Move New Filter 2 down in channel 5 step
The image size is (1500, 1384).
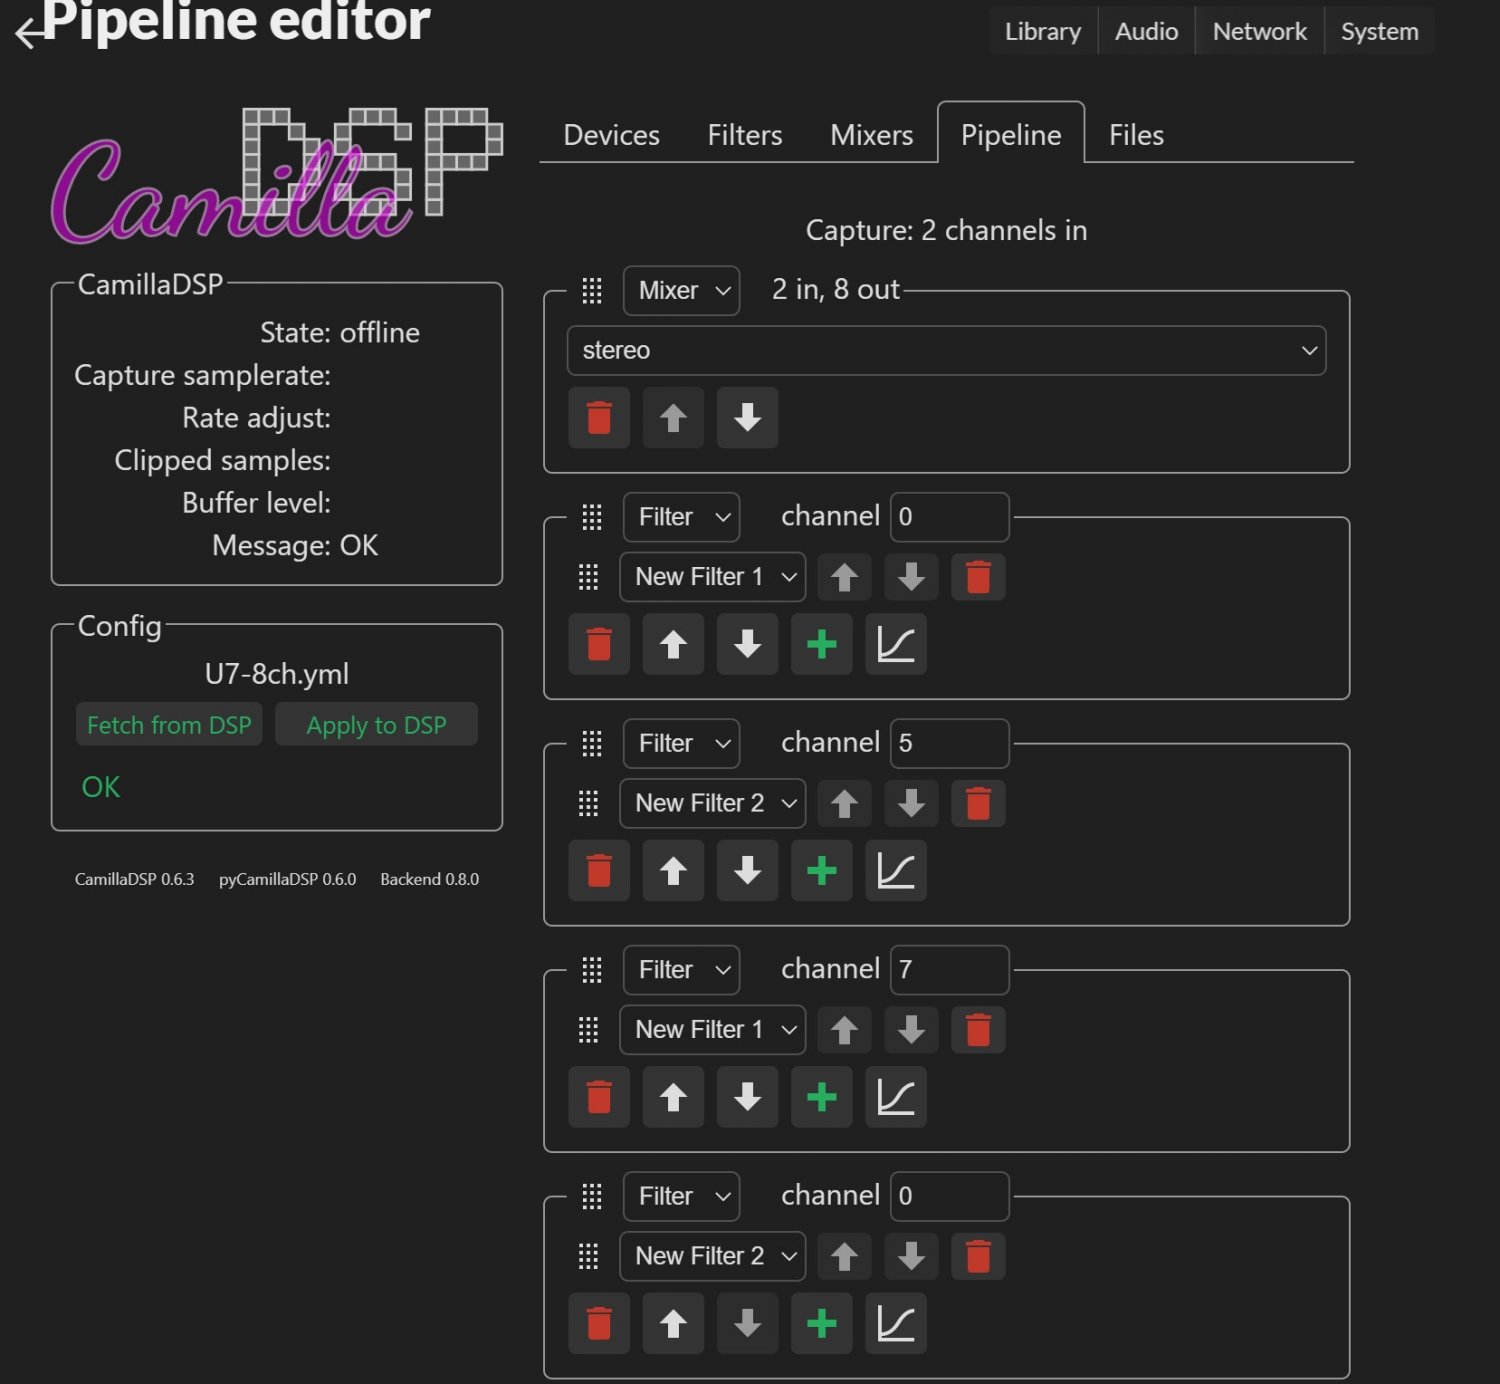[911, 804]
